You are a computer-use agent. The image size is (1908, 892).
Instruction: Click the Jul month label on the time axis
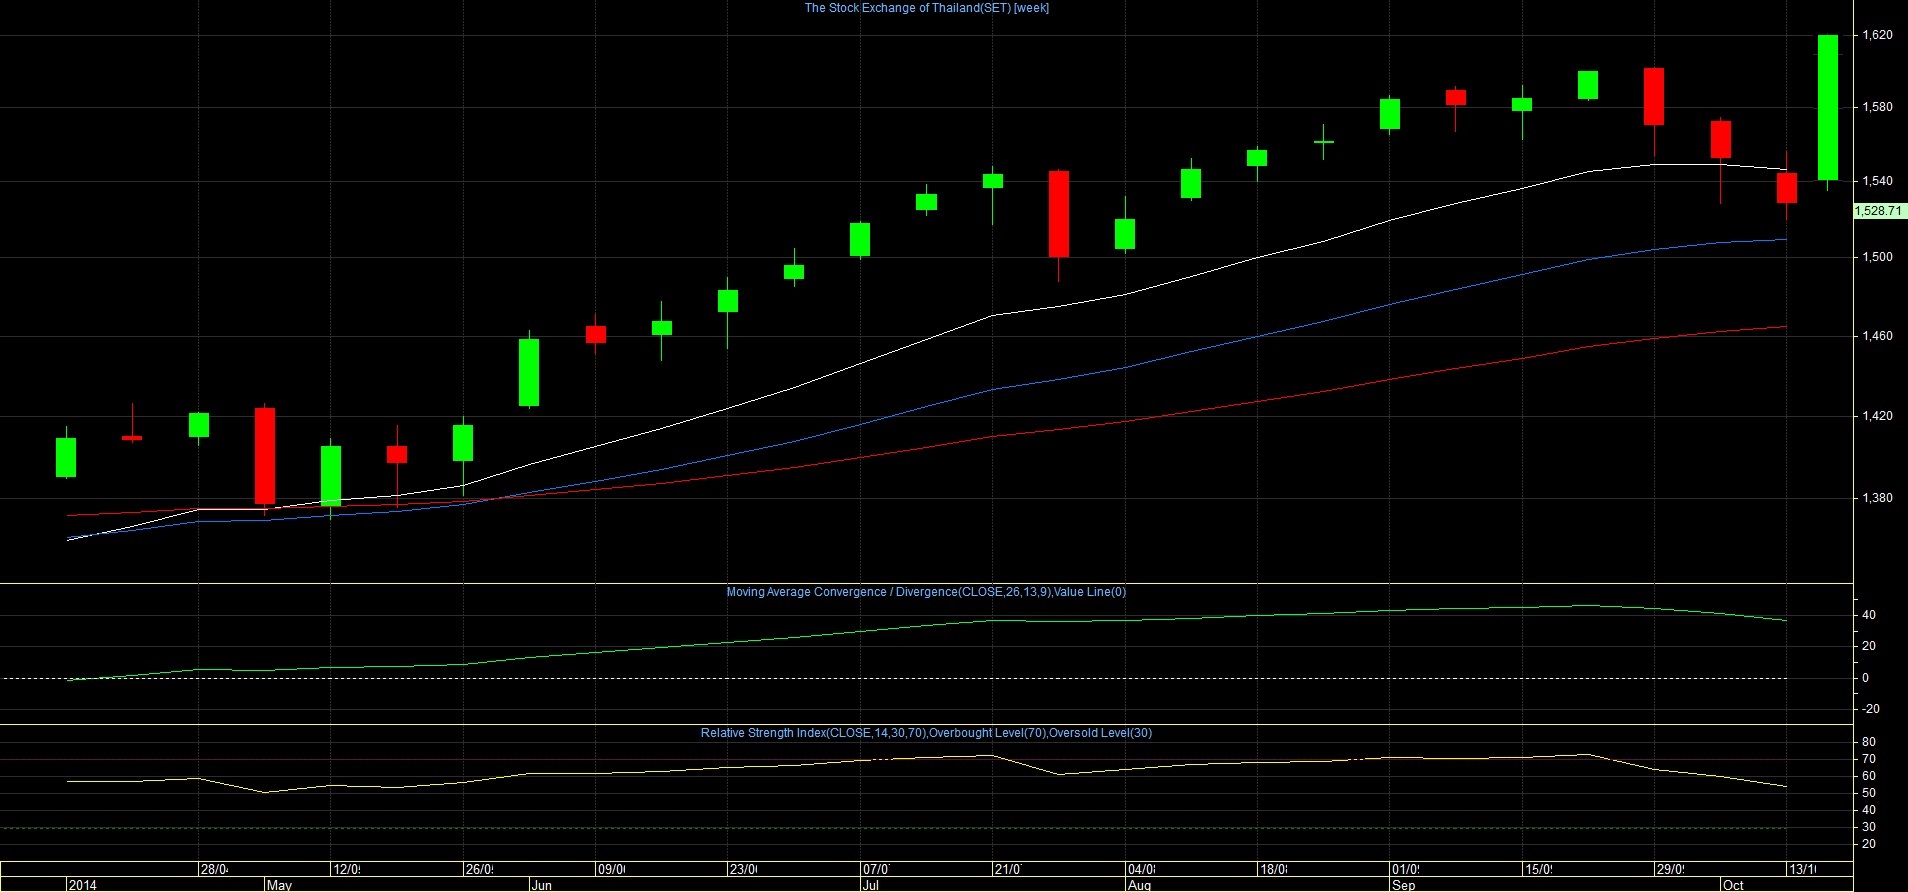tap(871, 885)
